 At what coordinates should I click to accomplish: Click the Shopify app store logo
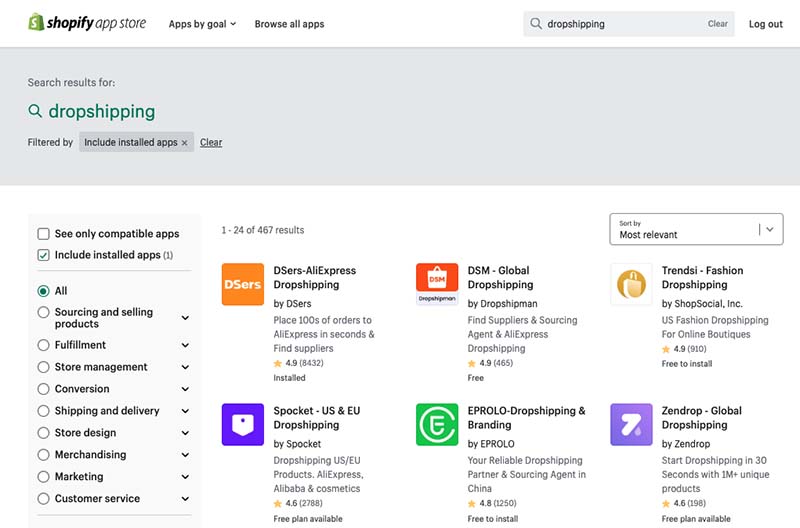pos(87,23)
